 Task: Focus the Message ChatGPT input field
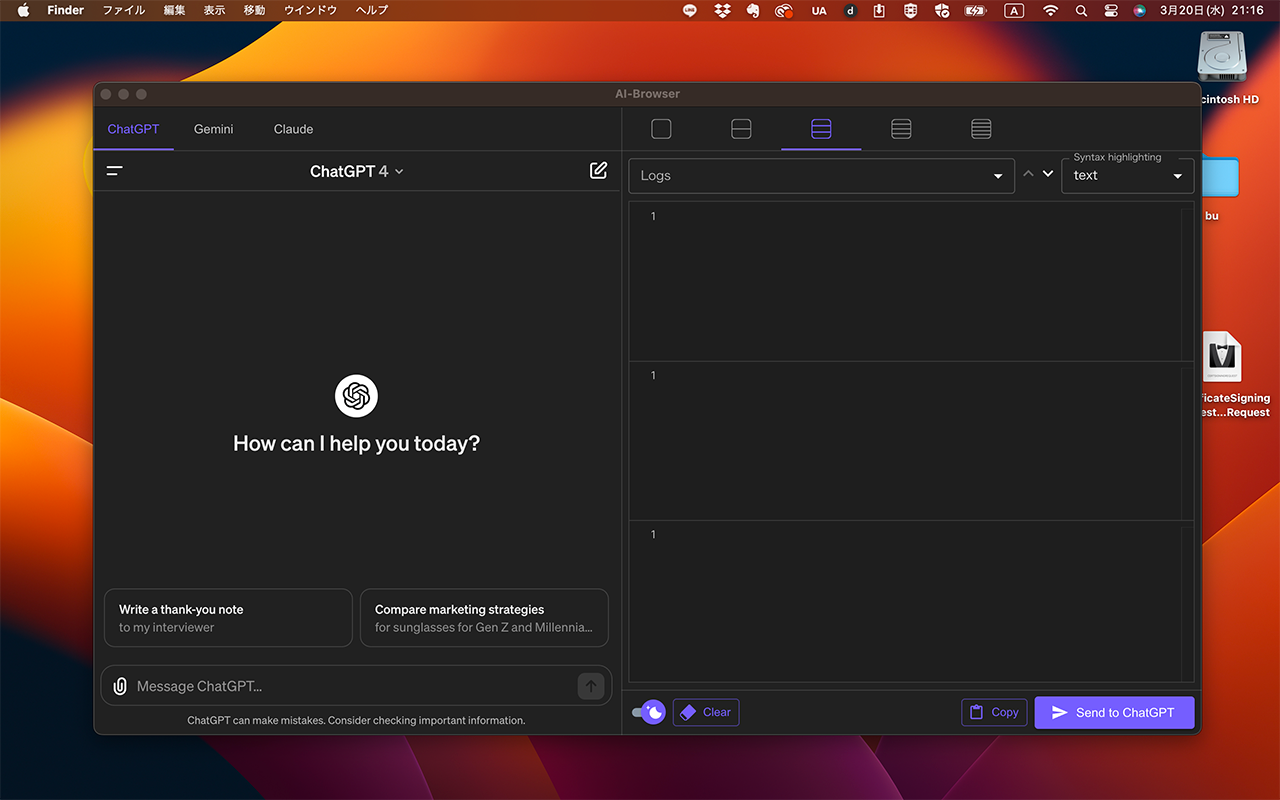[x=355, y=686]
